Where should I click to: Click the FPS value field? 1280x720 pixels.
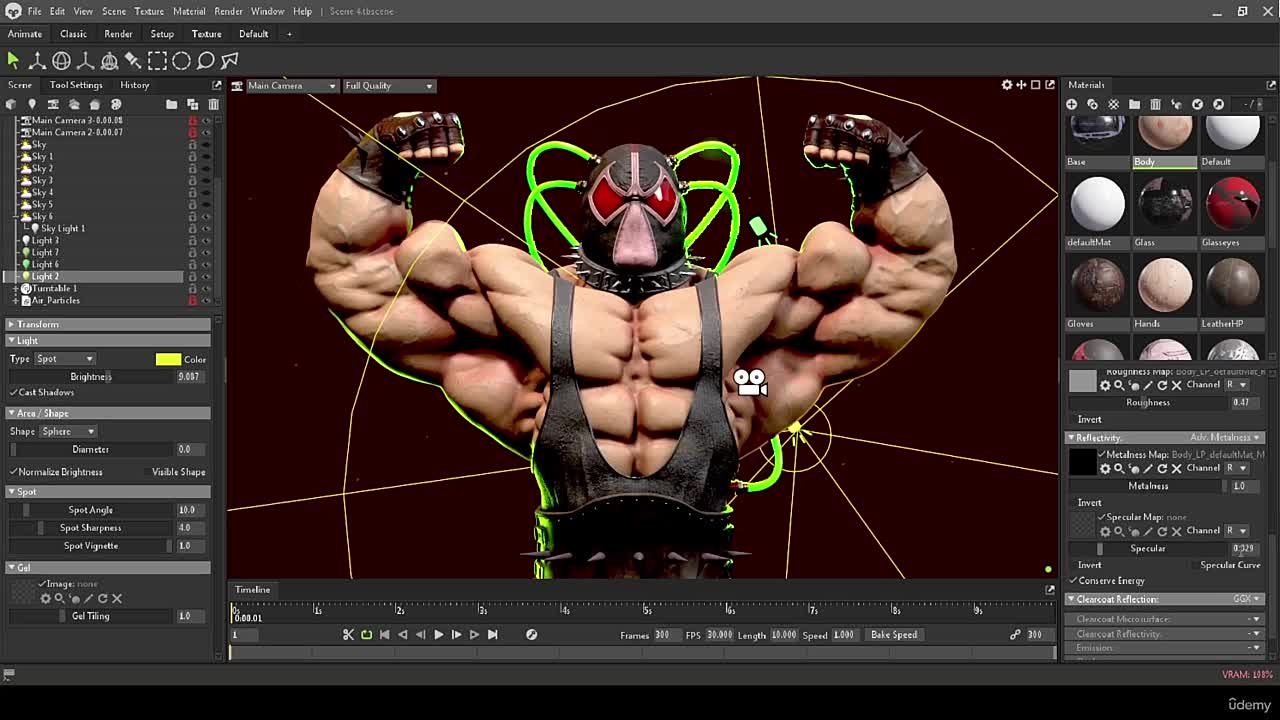click(719, 635)
